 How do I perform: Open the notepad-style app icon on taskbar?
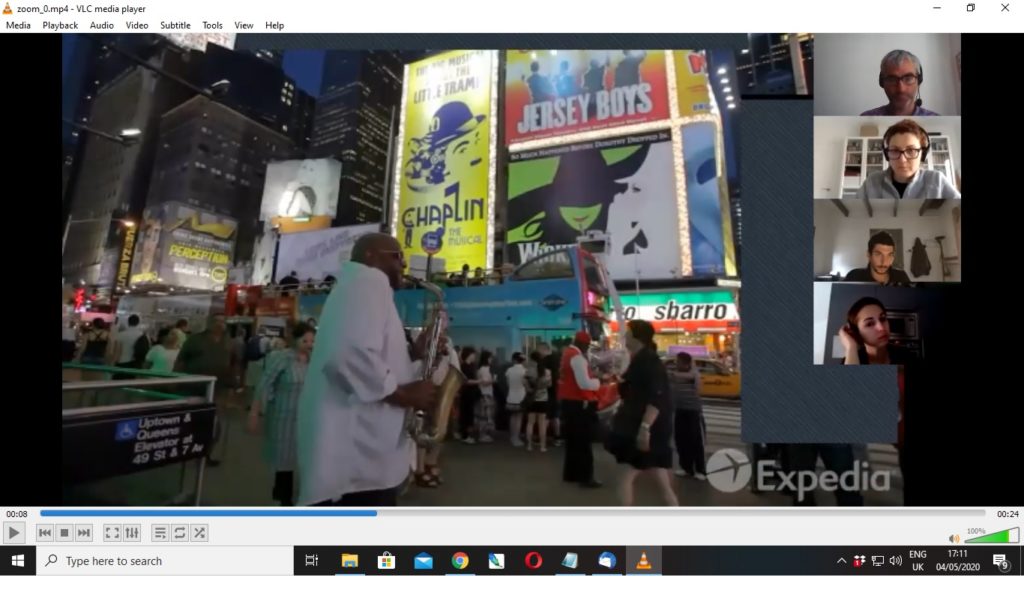569,561
